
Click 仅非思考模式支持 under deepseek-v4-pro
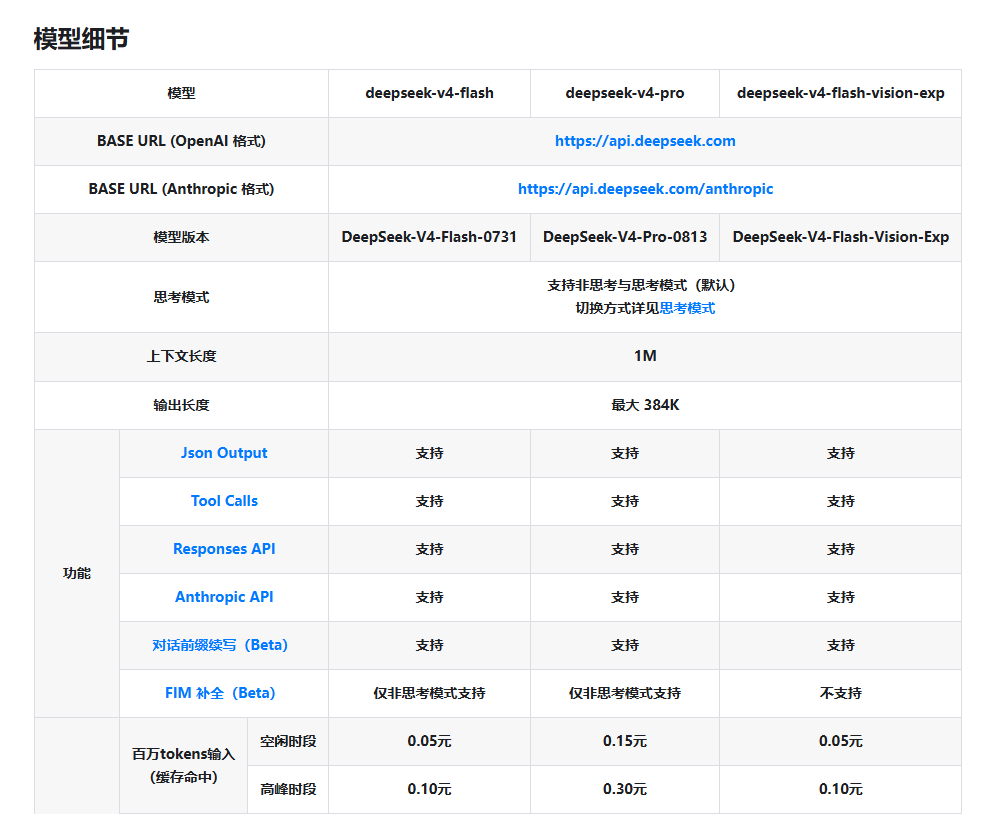624,693
